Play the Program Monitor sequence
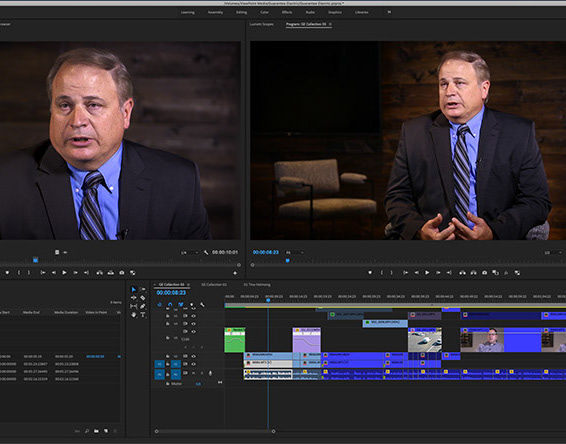Viewport: 566px width, 444px height. click(x=427, y=273)
